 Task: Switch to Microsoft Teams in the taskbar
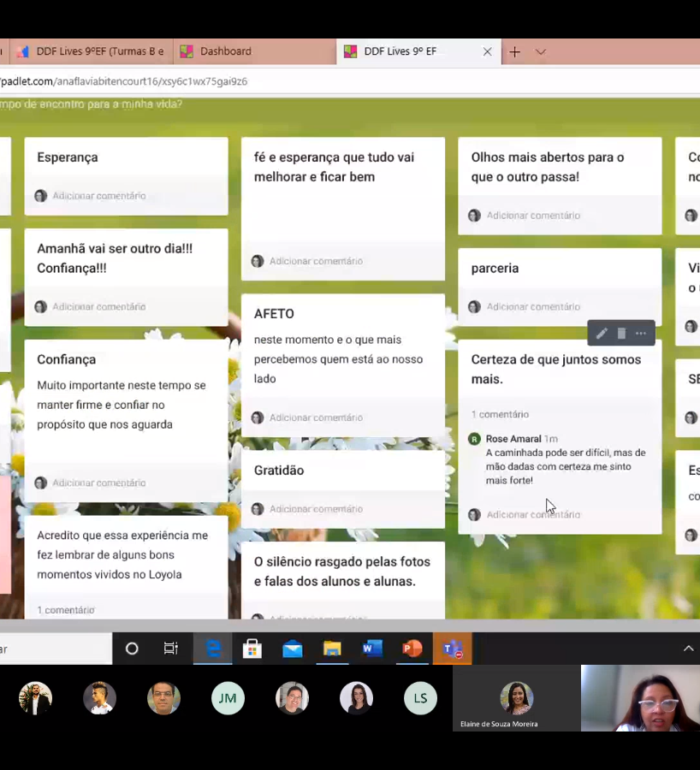[x=452, y=649]
